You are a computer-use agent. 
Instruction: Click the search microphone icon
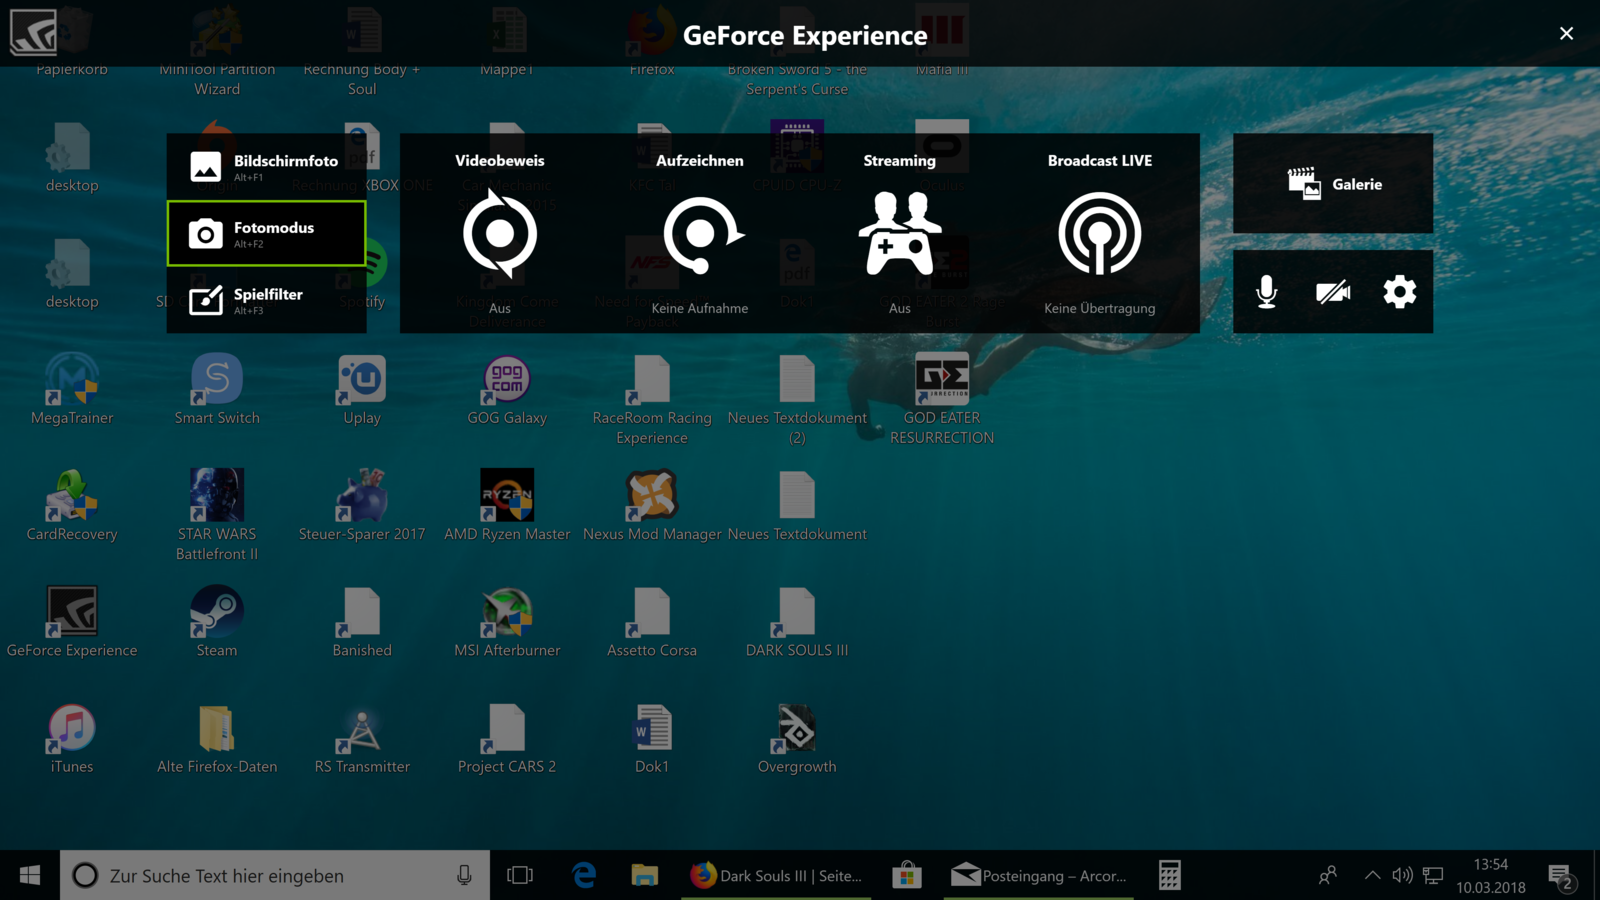[x=464, y=875]
